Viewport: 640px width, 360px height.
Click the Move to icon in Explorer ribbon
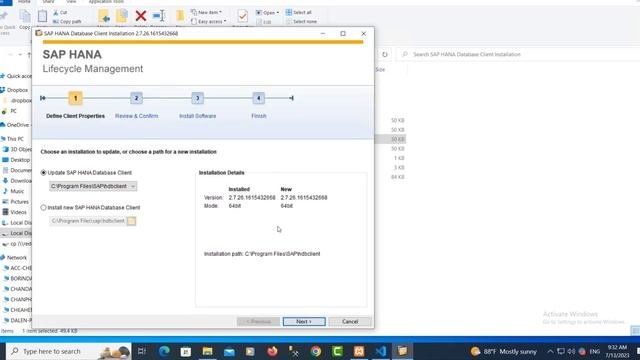104,16
